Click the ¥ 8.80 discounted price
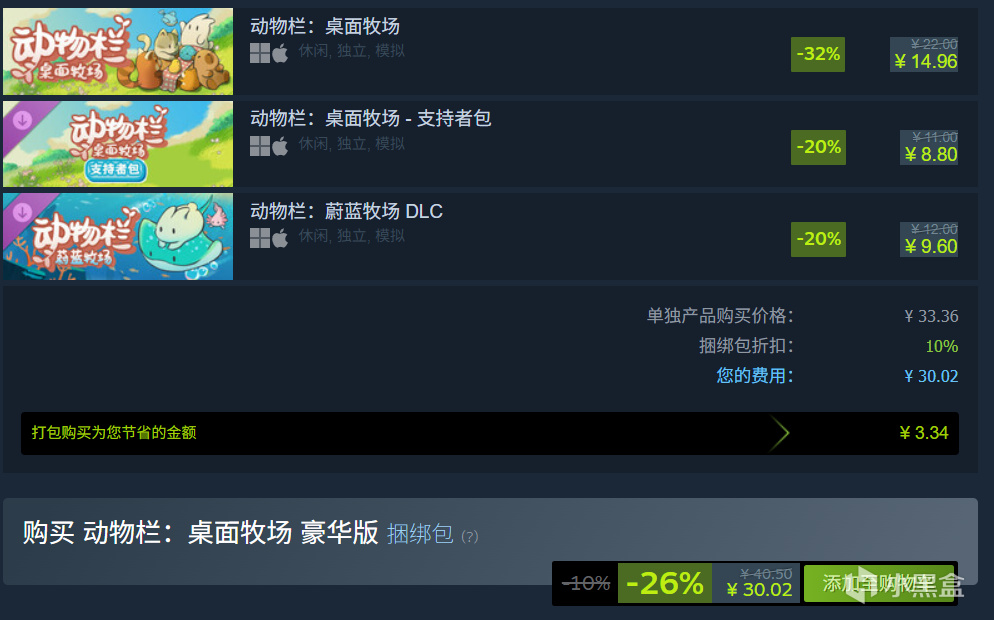The image size is (994, 620). tap(931, 155)
